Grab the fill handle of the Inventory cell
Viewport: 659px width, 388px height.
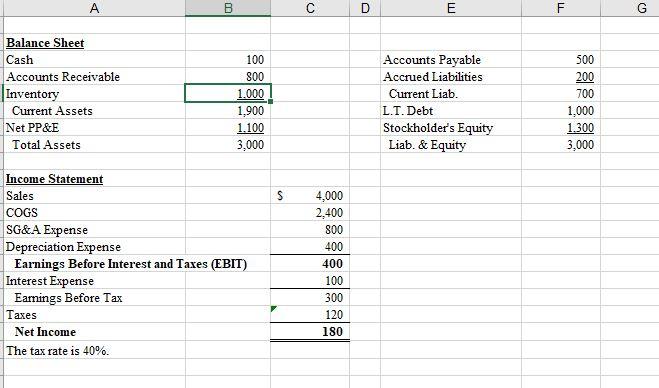[x=270, y=101]
